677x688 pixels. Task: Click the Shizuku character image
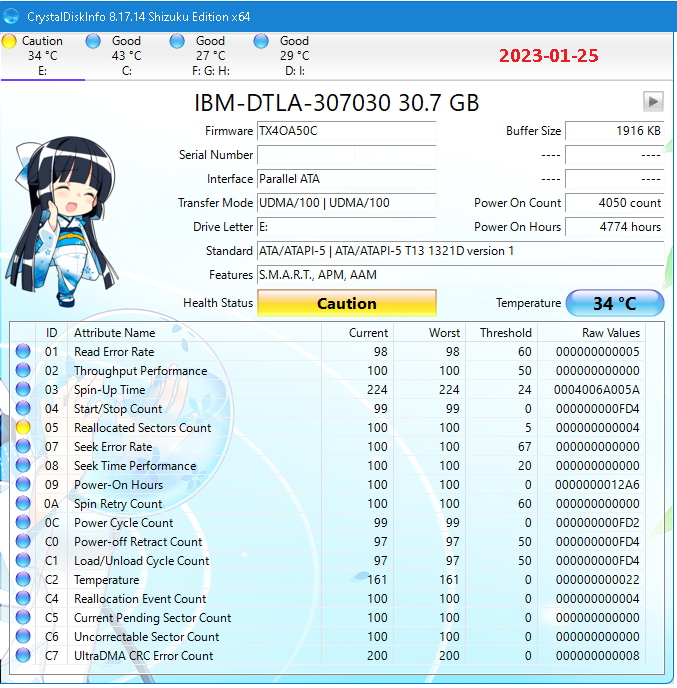coord(62,222)
